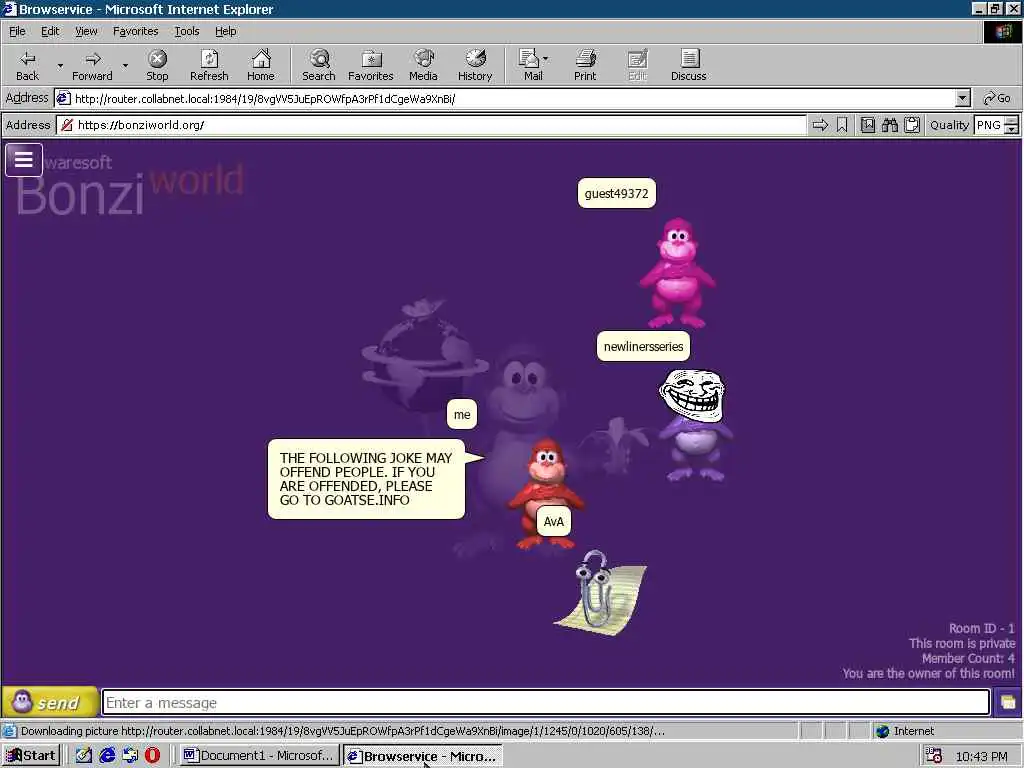Click the first quick launch desktop icon
The width and height of the screenshot is (1024, 768).
(x=84, y=755)
